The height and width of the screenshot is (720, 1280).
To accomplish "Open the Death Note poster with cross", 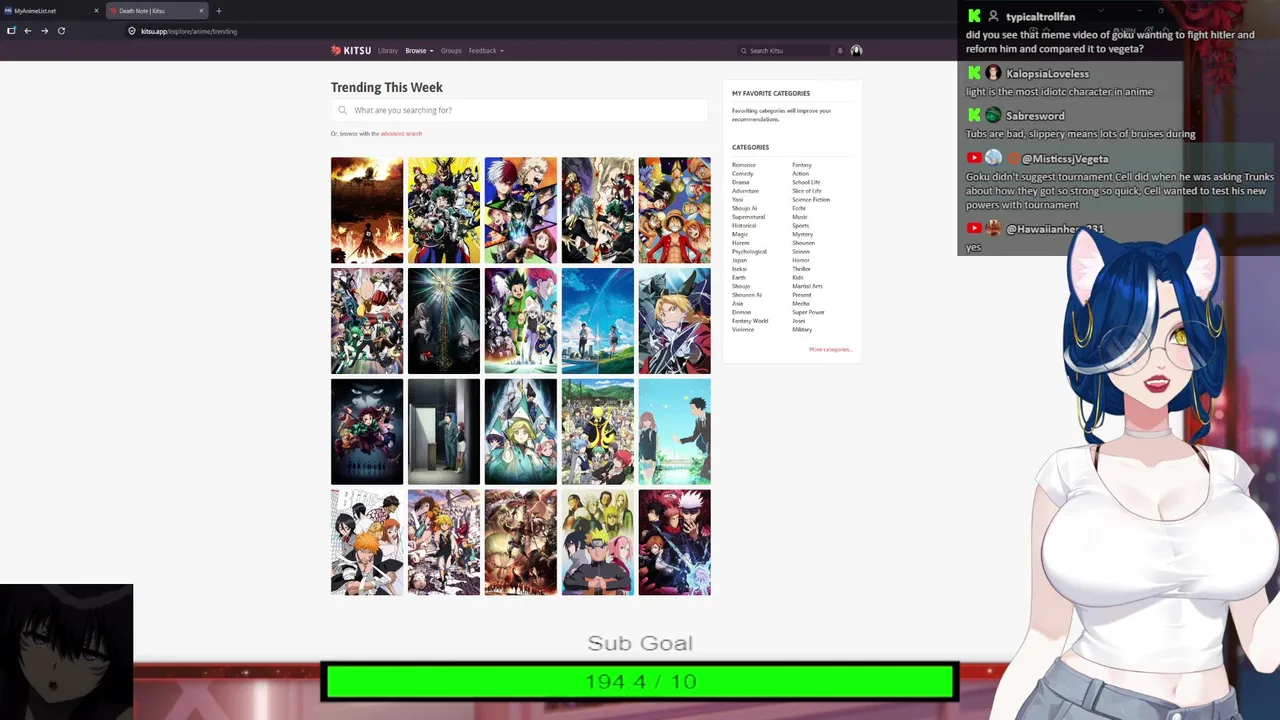I will [x=444, y=321].
